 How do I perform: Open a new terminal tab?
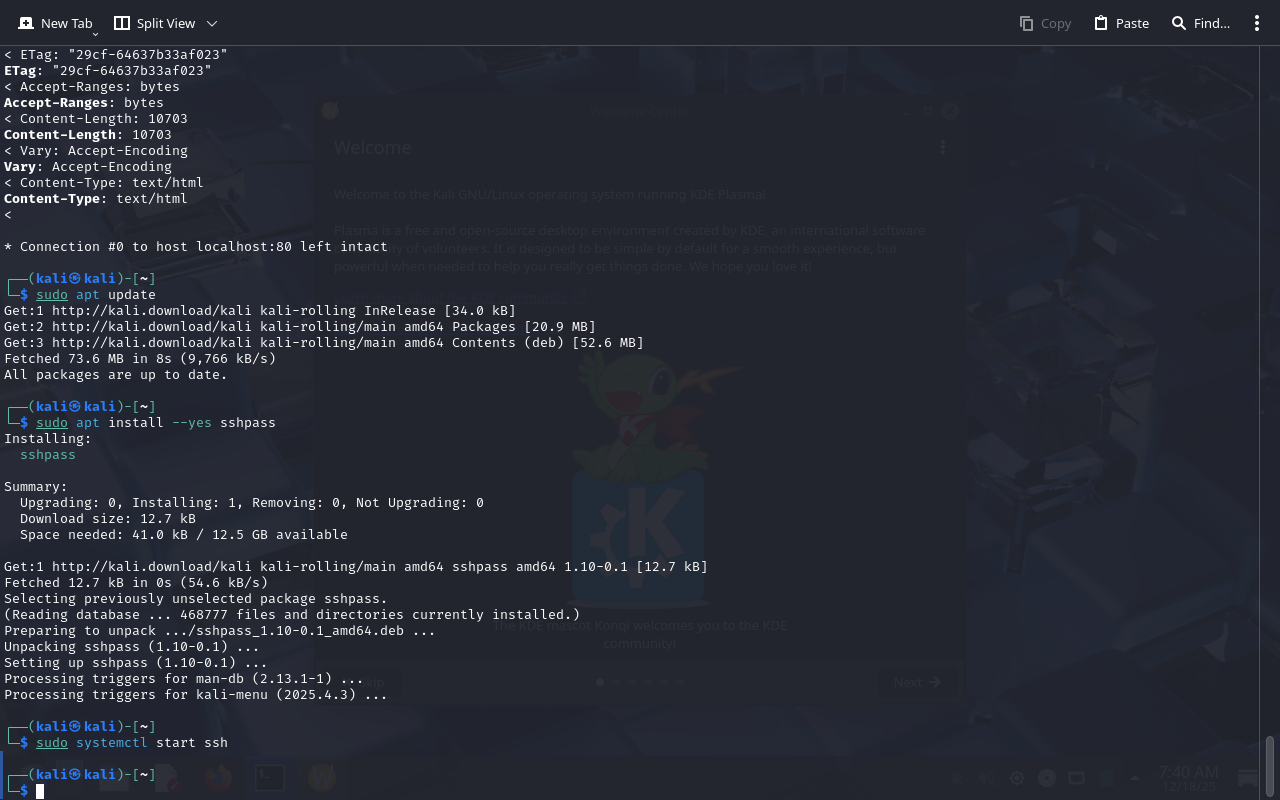pyautogui.click(x=55, y=23)
